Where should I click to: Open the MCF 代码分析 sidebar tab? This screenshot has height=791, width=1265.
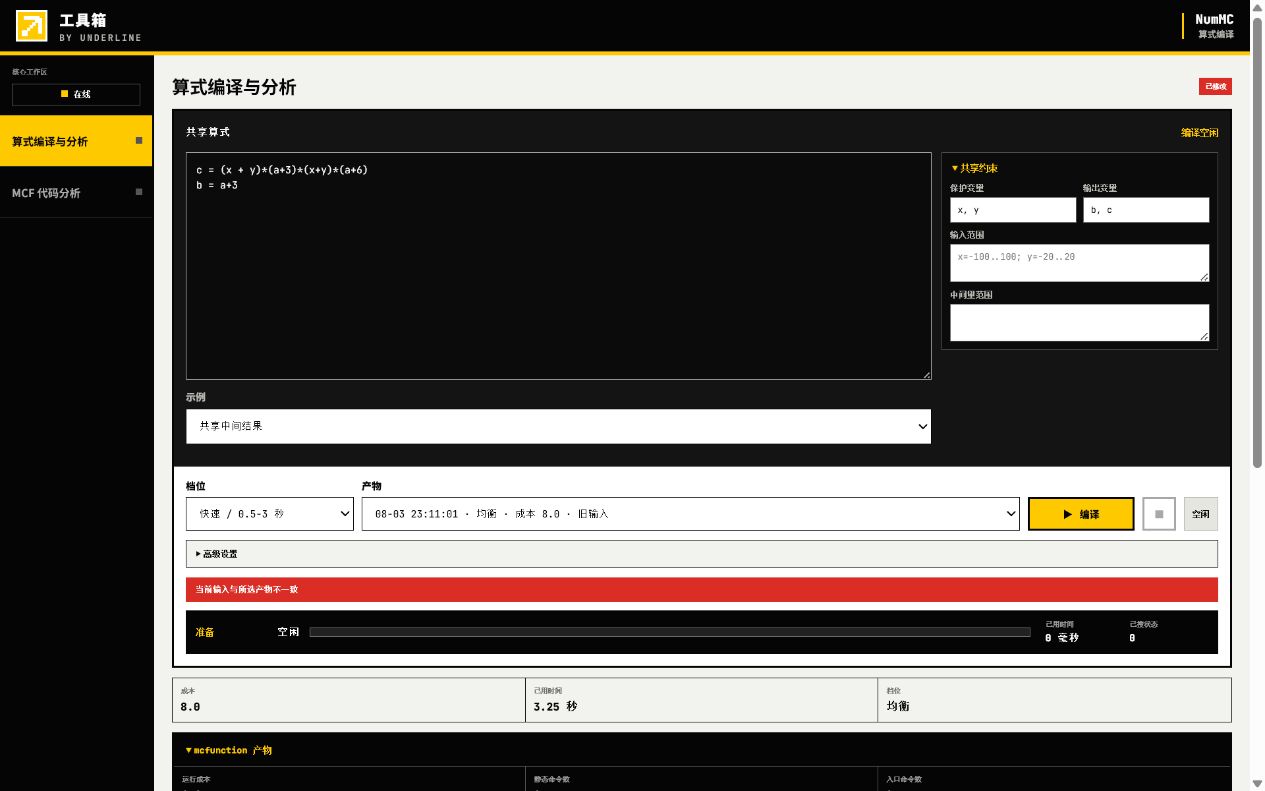coord(76,192)
